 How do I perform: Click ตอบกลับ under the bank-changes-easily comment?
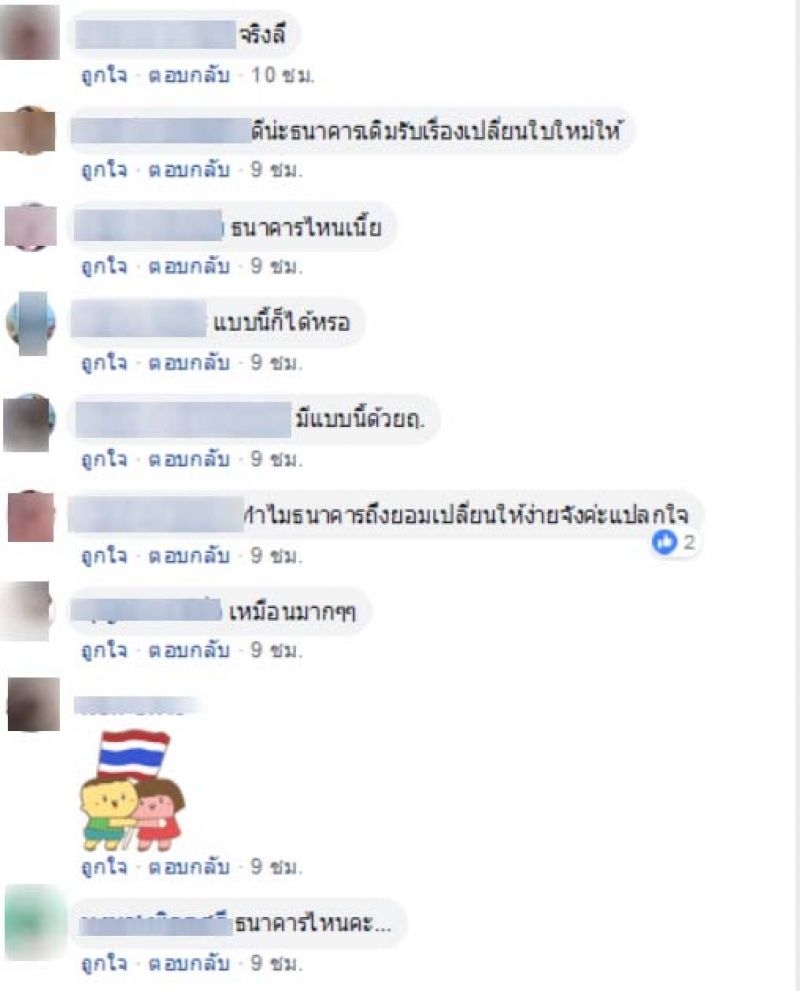[x=188, y=556]
